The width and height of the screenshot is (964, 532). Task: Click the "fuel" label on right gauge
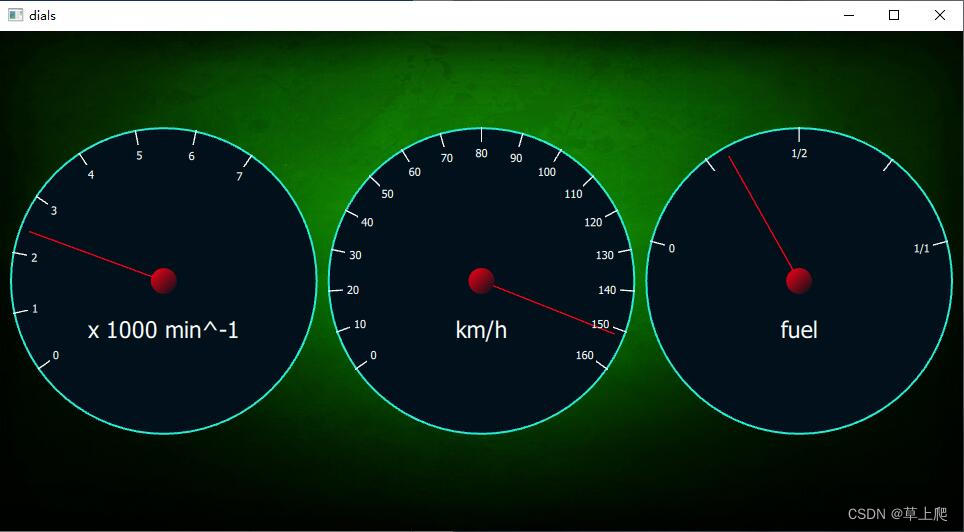(799, 330)
